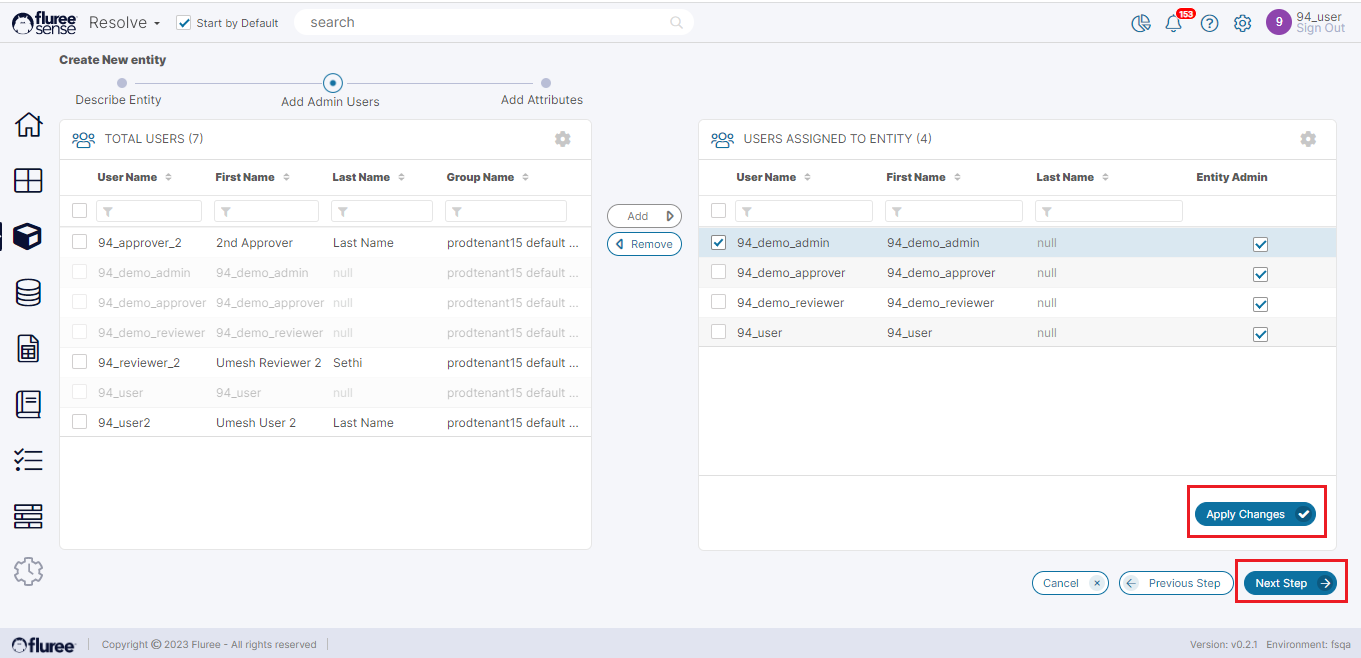
Task: Open Total Users panel settings gear
Action: coord(563,139)
